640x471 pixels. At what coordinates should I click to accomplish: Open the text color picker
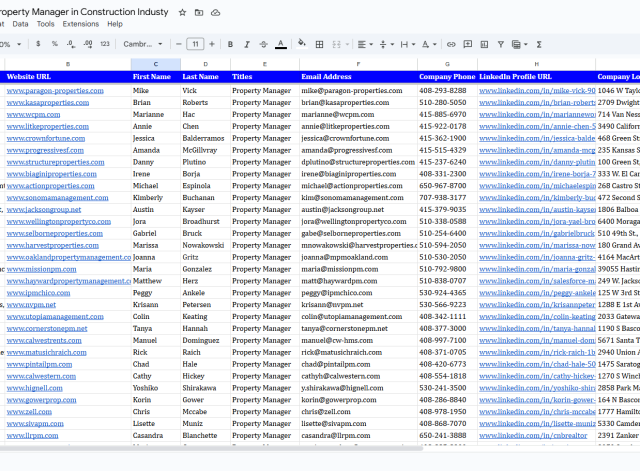tap(280, 44)
